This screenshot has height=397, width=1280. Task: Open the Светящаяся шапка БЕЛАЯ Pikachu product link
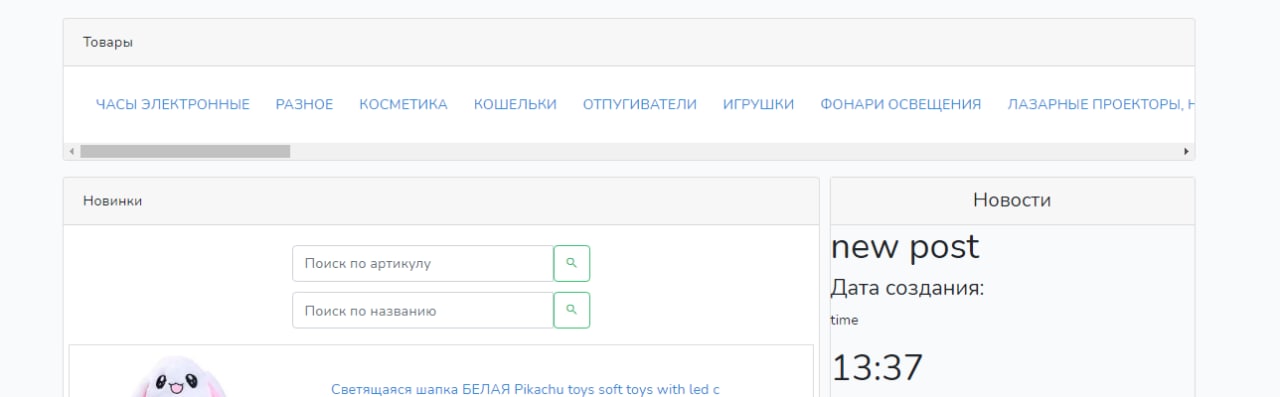coord(525,389)
